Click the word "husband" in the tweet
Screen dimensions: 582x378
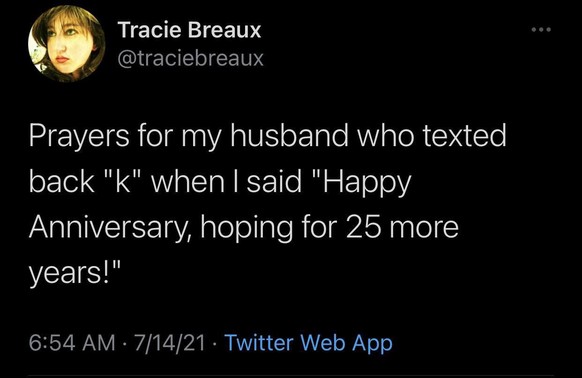290,134
